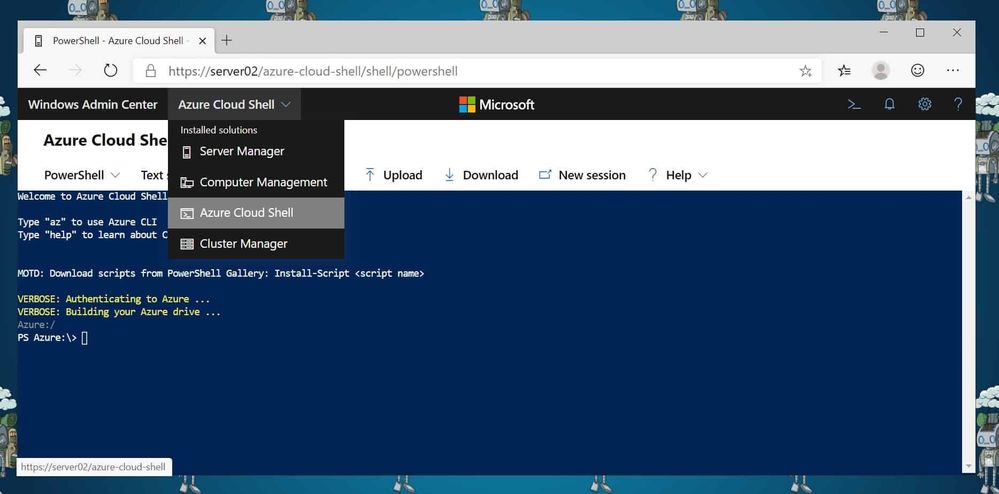Click the MOTD line in terminal

pyautogui.click(x=221, y=273)
